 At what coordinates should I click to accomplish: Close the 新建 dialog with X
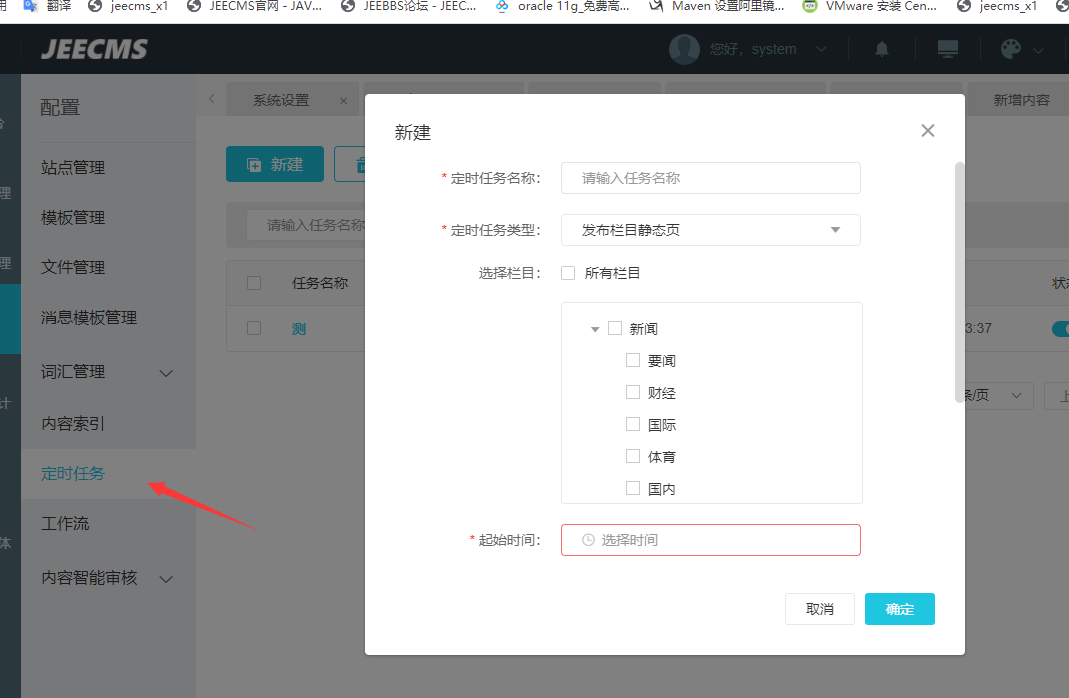coord(928,131)
